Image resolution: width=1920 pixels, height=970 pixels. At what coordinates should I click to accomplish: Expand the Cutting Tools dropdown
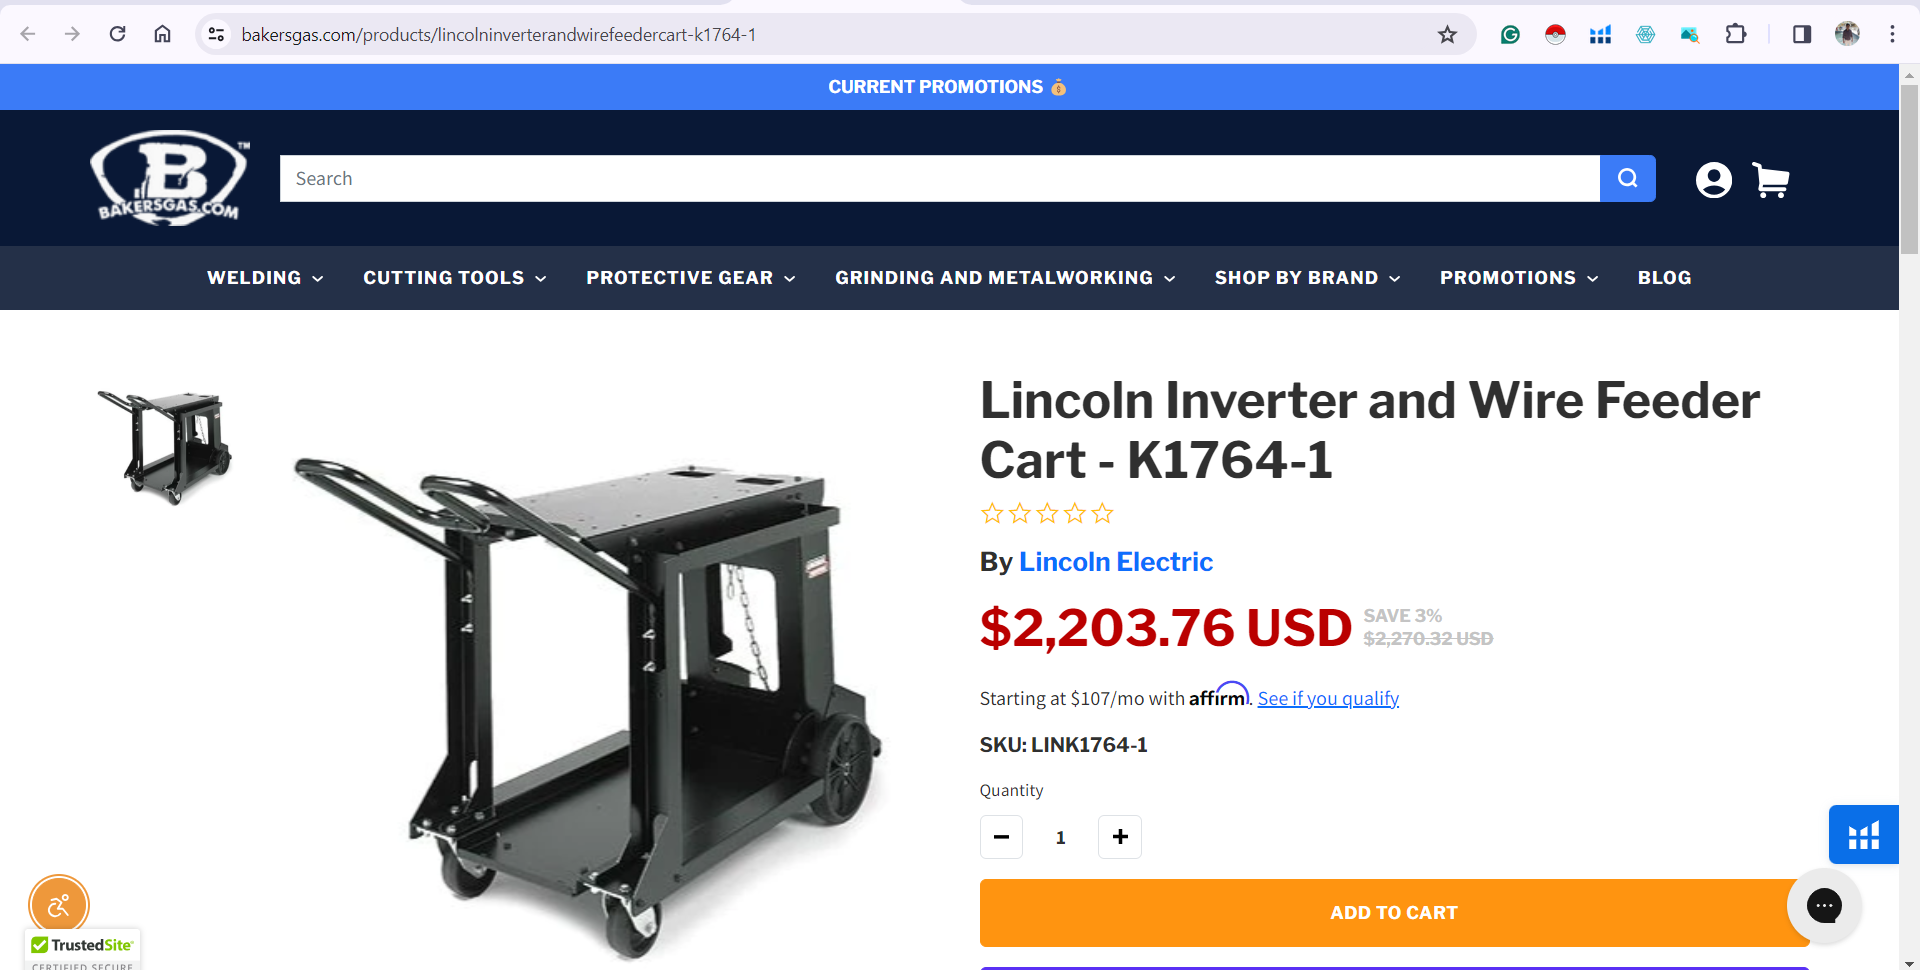(455, 278)
